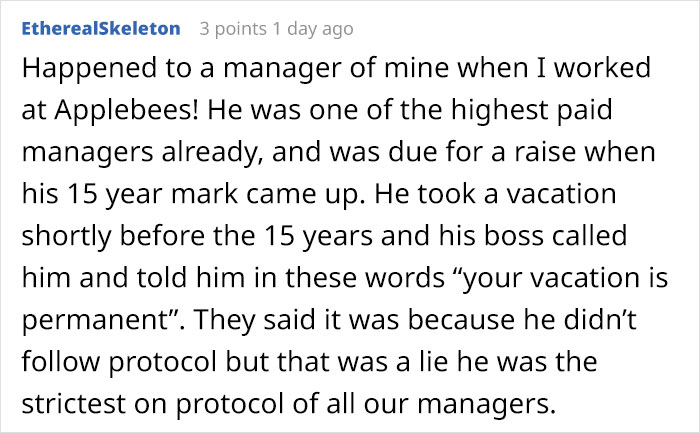Click the word "permanent" in the comment

pos(94,321)
